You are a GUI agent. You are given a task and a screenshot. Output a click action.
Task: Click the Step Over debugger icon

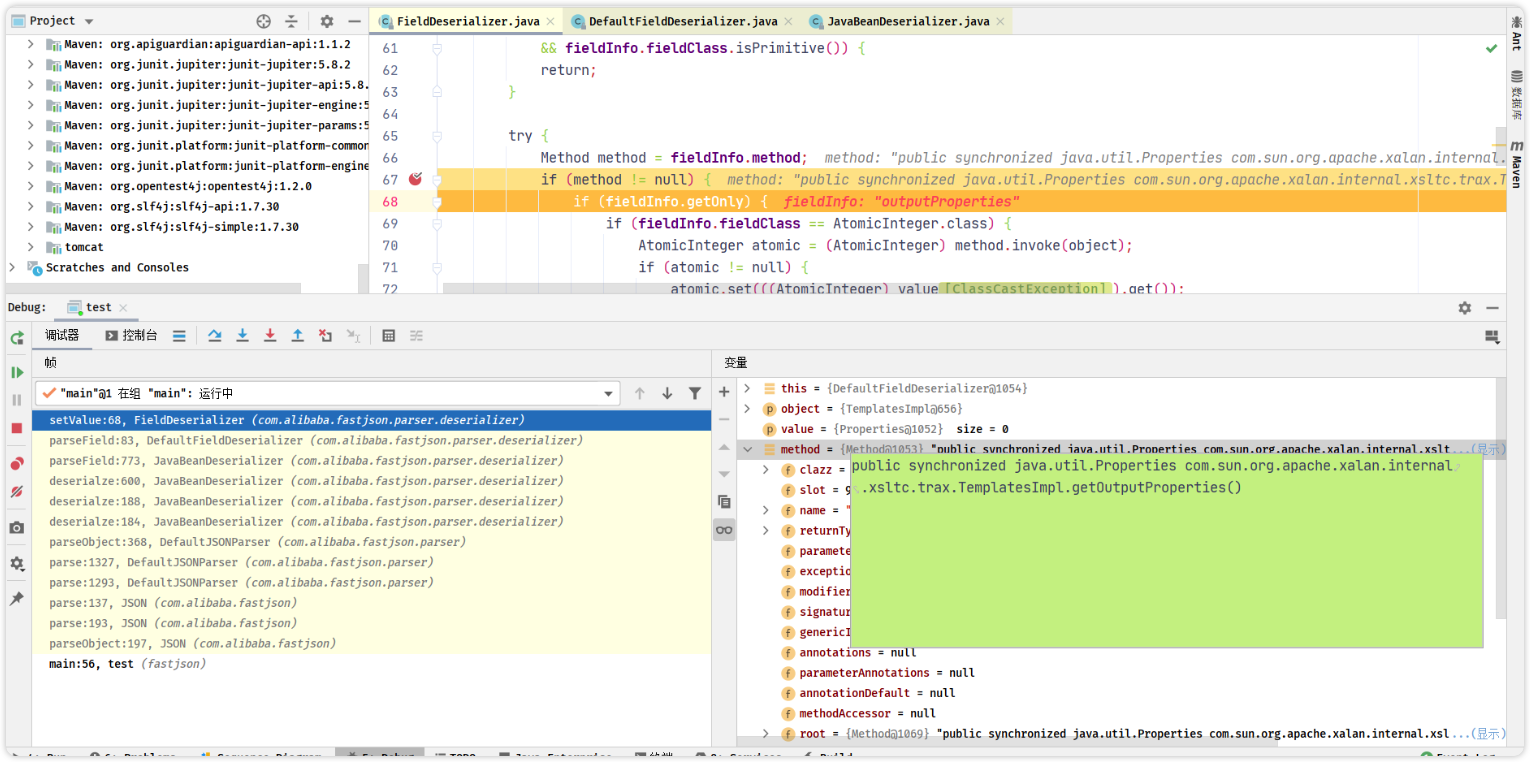click(214, 336)
